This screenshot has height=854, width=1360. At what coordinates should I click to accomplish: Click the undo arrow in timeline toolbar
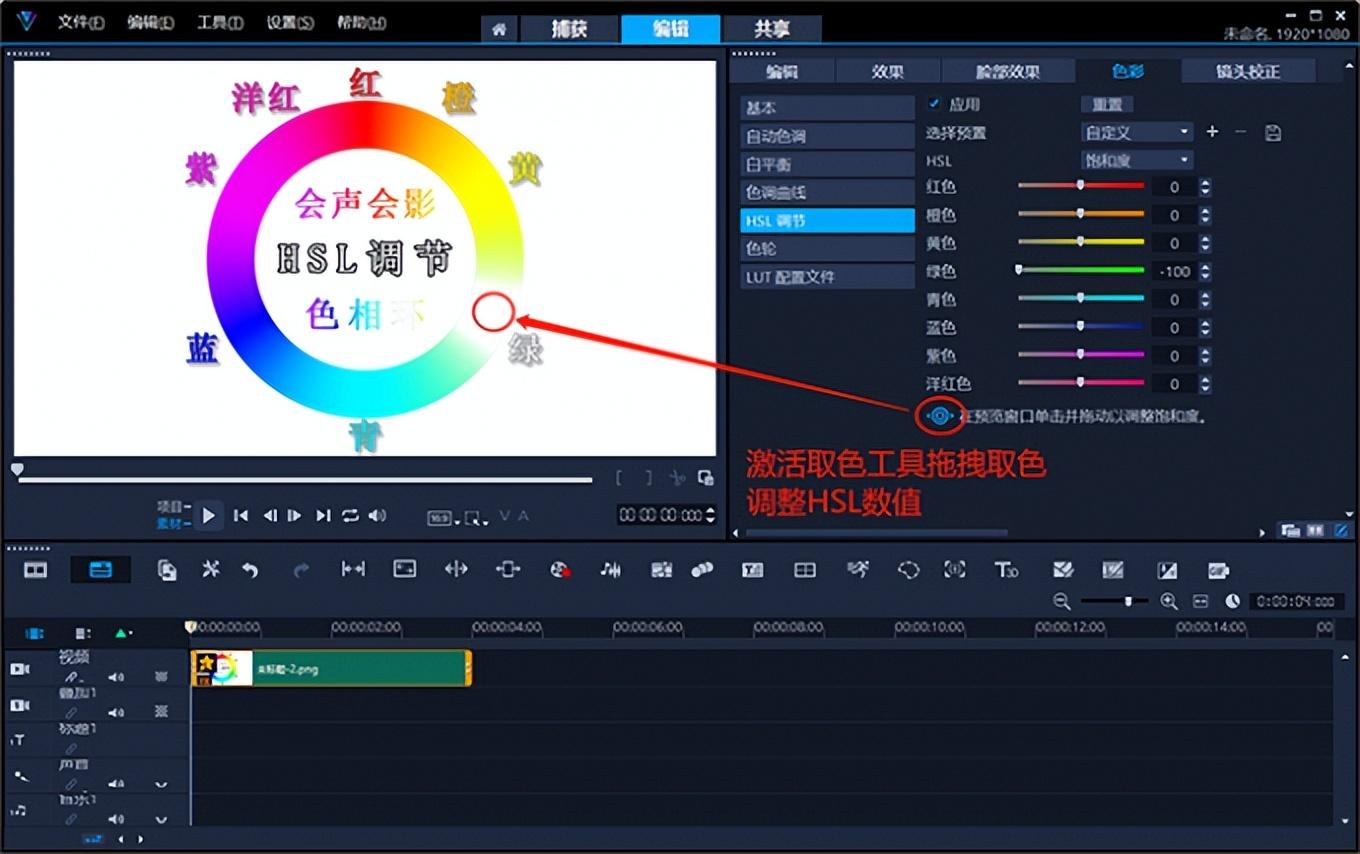[250, 570]
